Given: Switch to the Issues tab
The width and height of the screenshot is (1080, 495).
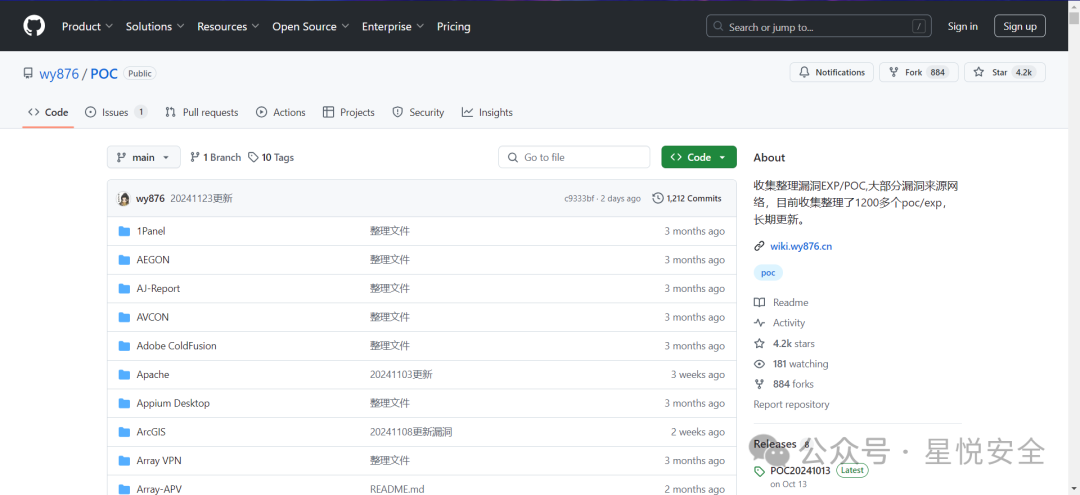Looking at the screenshot, I should pos(116,112).
